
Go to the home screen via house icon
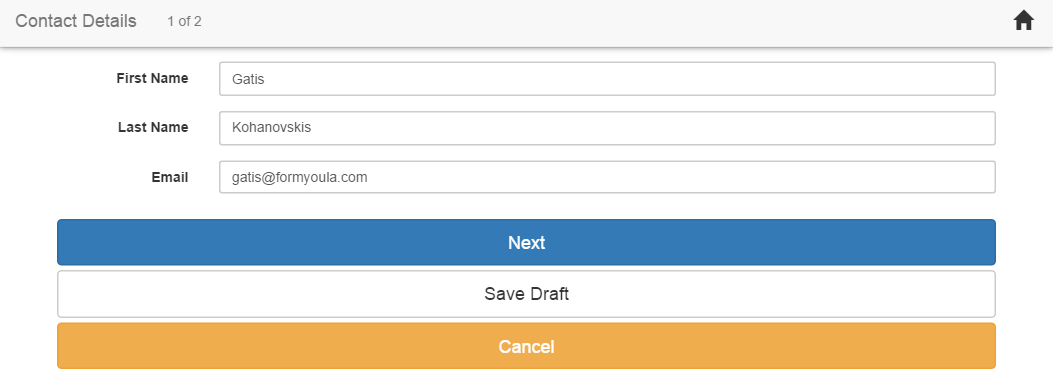tap(1023, 21)
